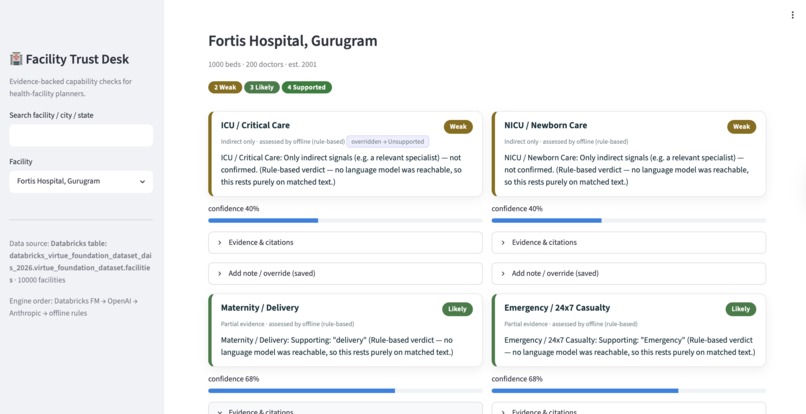Image resolution: width=806 pixels, height=414 pixels.
Task: Click the 4 Supported summary badge
Action: (307, 87)
